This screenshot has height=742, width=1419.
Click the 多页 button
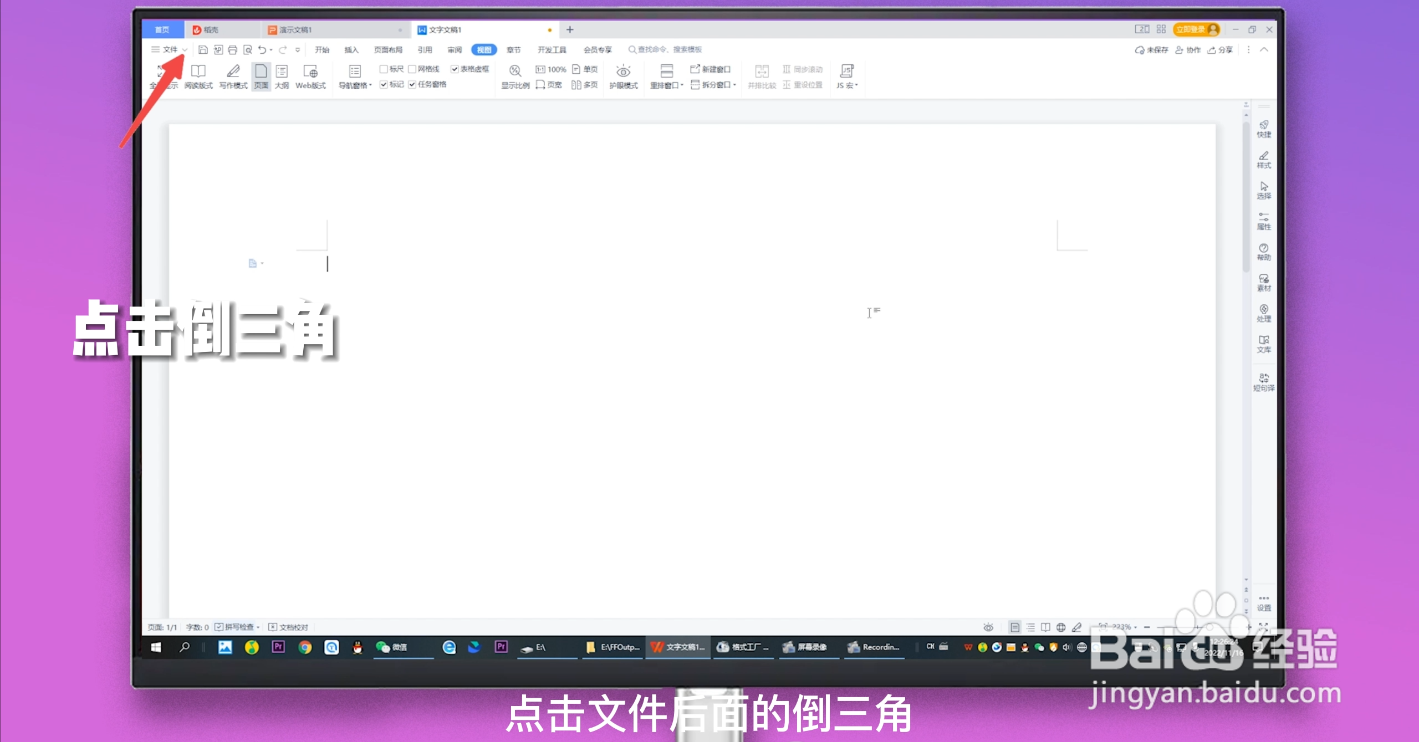pyautogui.click(x=585, y=85)
